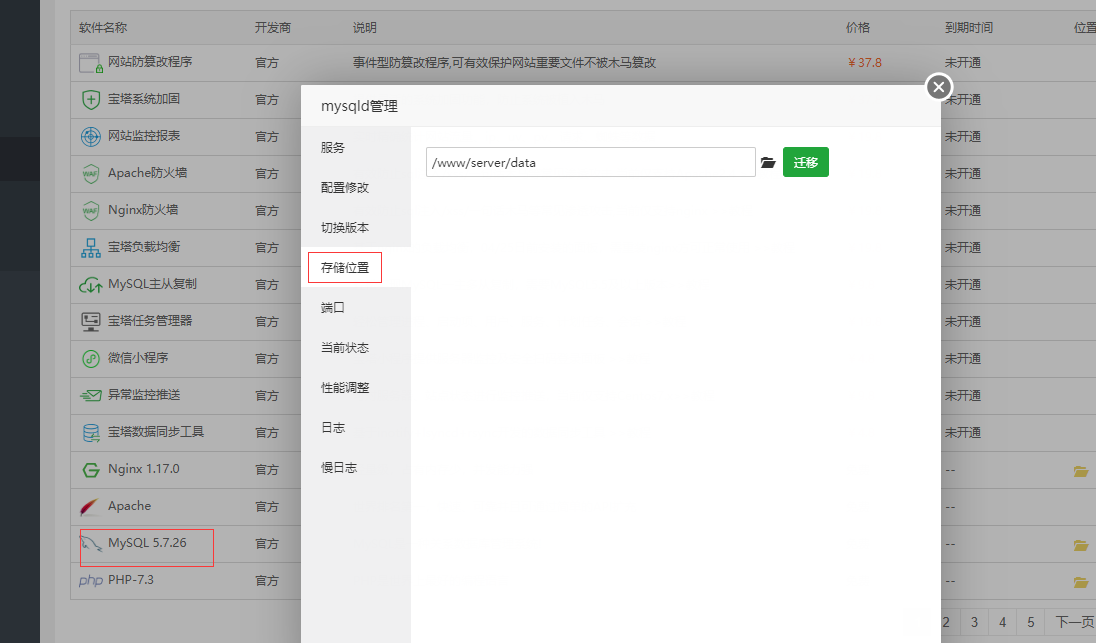Image resolution: width=1096 pixels, height=643 pixels.
Task: Go to page 3
Action: (x=974, y=622)
